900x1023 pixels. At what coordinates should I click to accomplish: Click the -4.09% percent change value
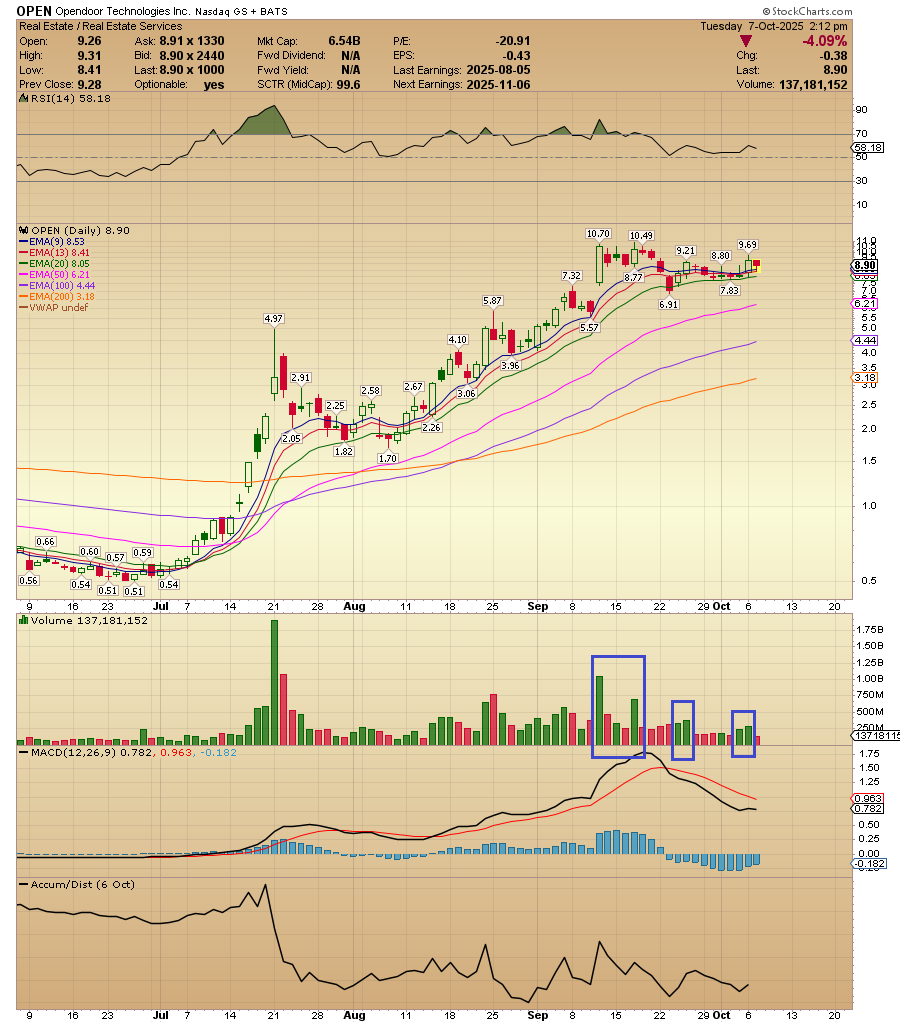tap(824, 41)
